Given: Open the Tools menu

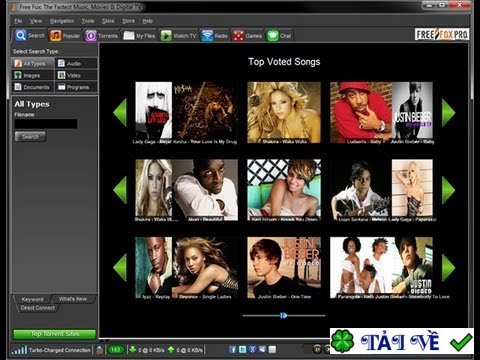Looking at the screenshot, I should point(88,21).
